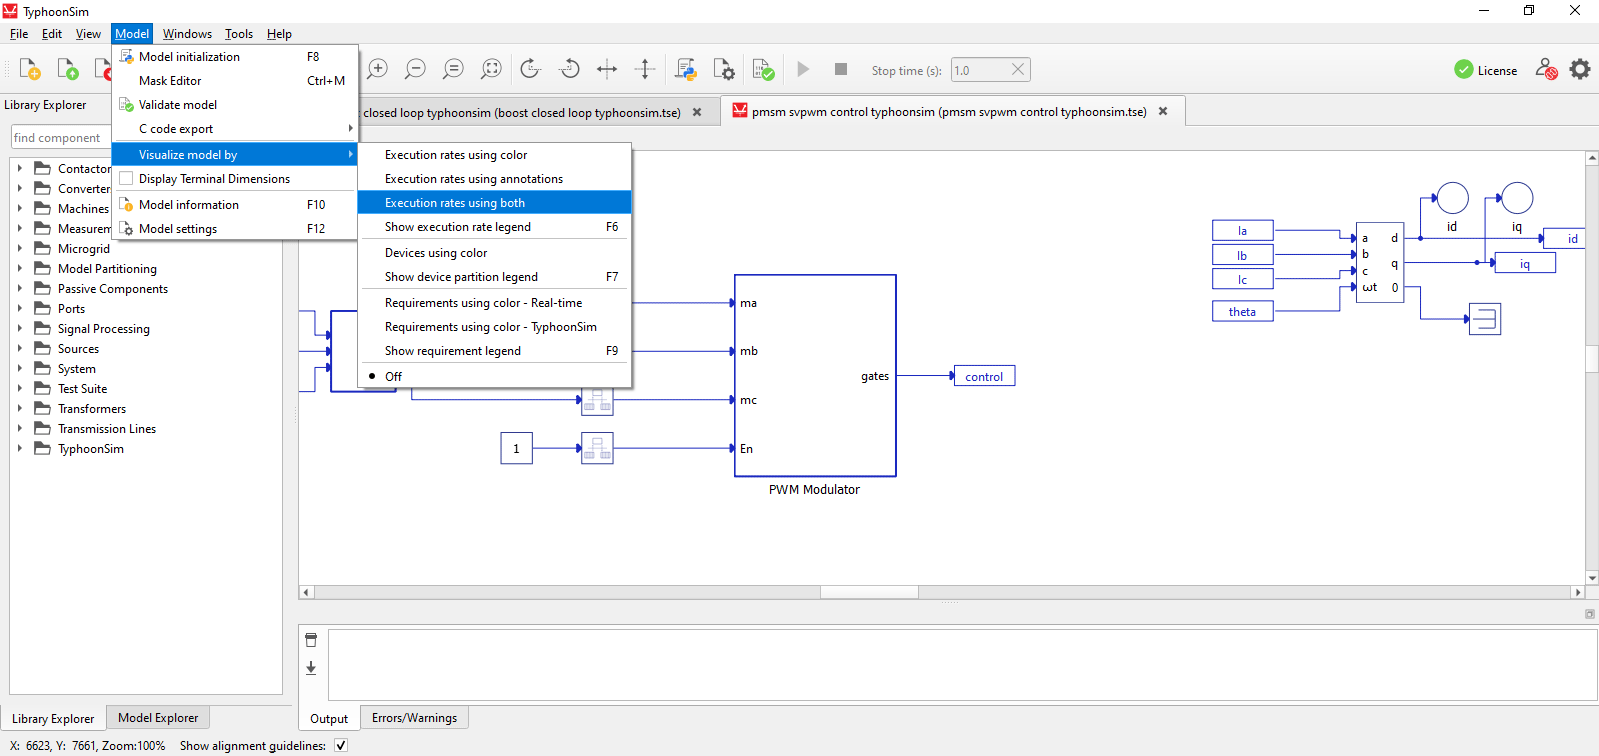Viewport: 1599px width, 756px height.
Task: Click the zoom in magnifier icon
Action: 377,69
